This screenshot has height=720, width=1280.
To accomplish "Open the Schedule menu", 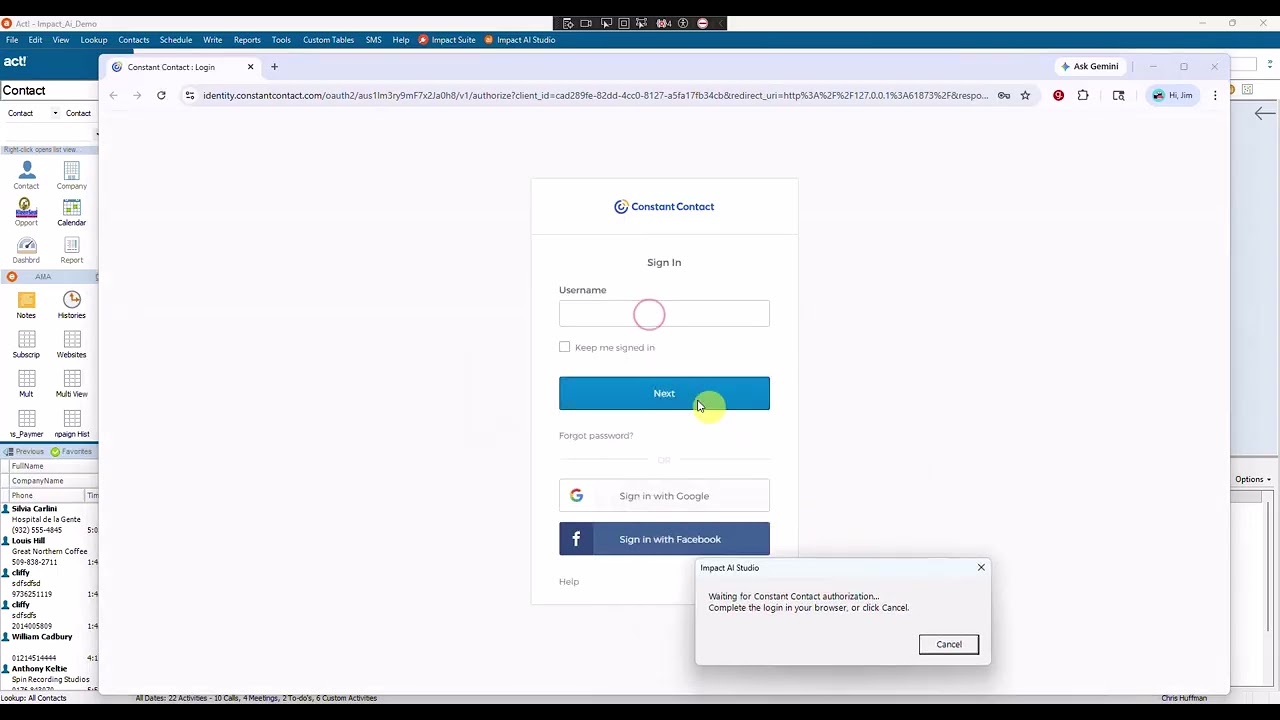I will [176, 40].
